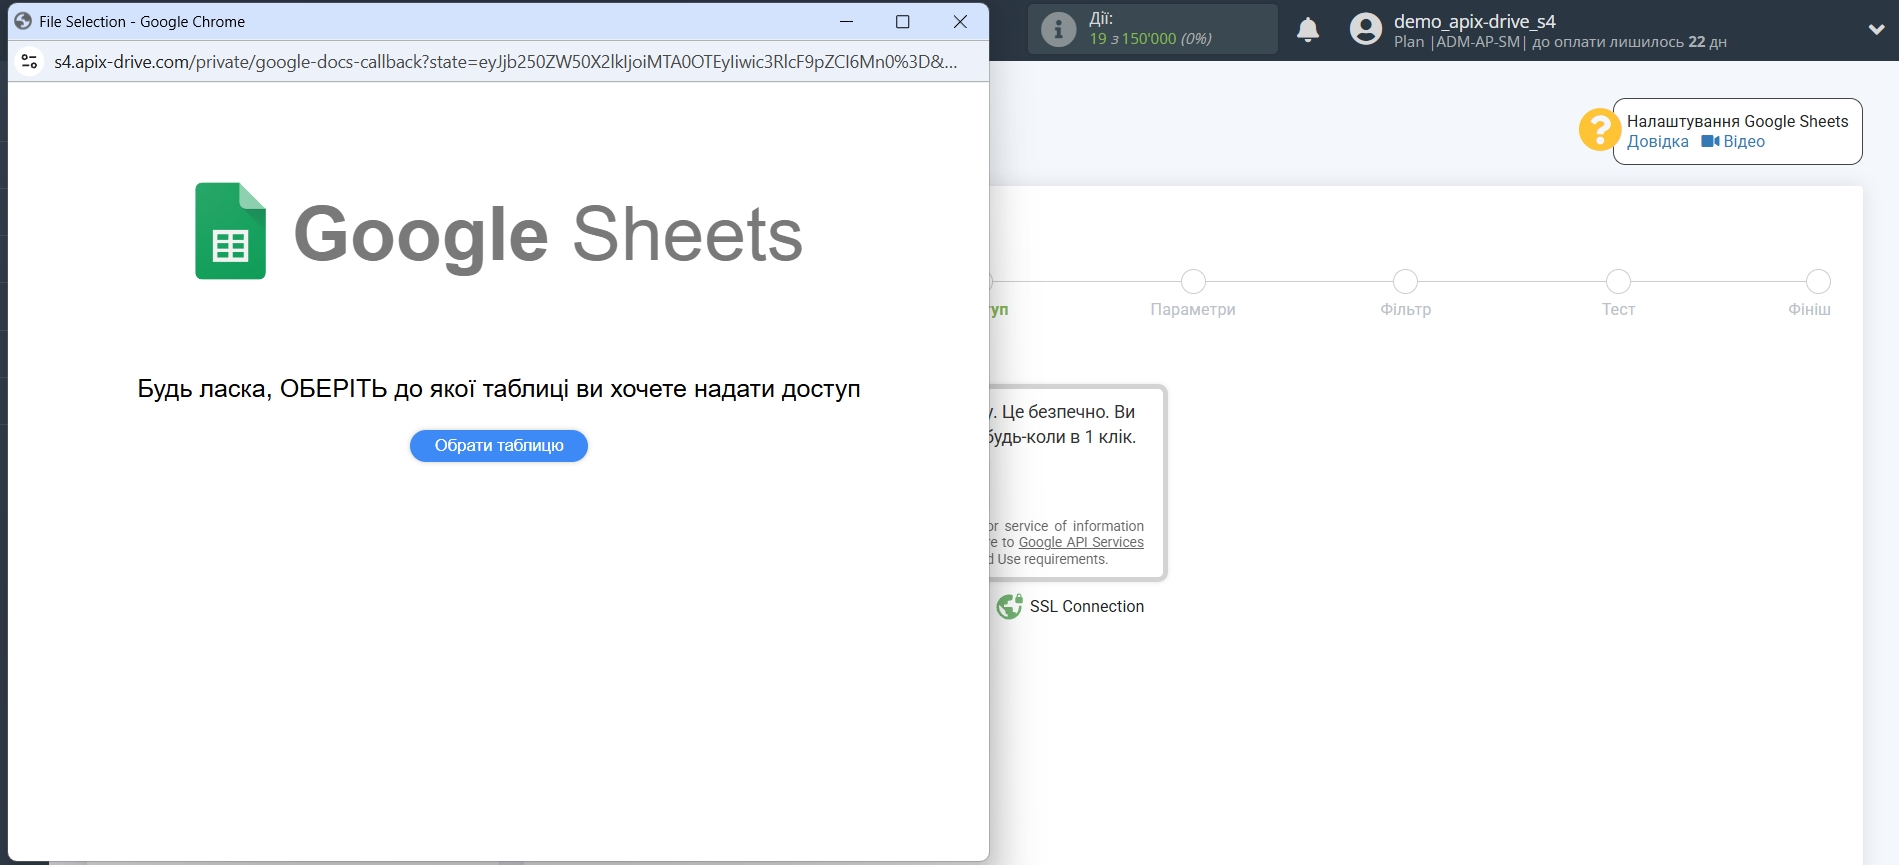Click the demo_apix-drive_s4 account name
1899x865 pixels.
click(1475, 21)
